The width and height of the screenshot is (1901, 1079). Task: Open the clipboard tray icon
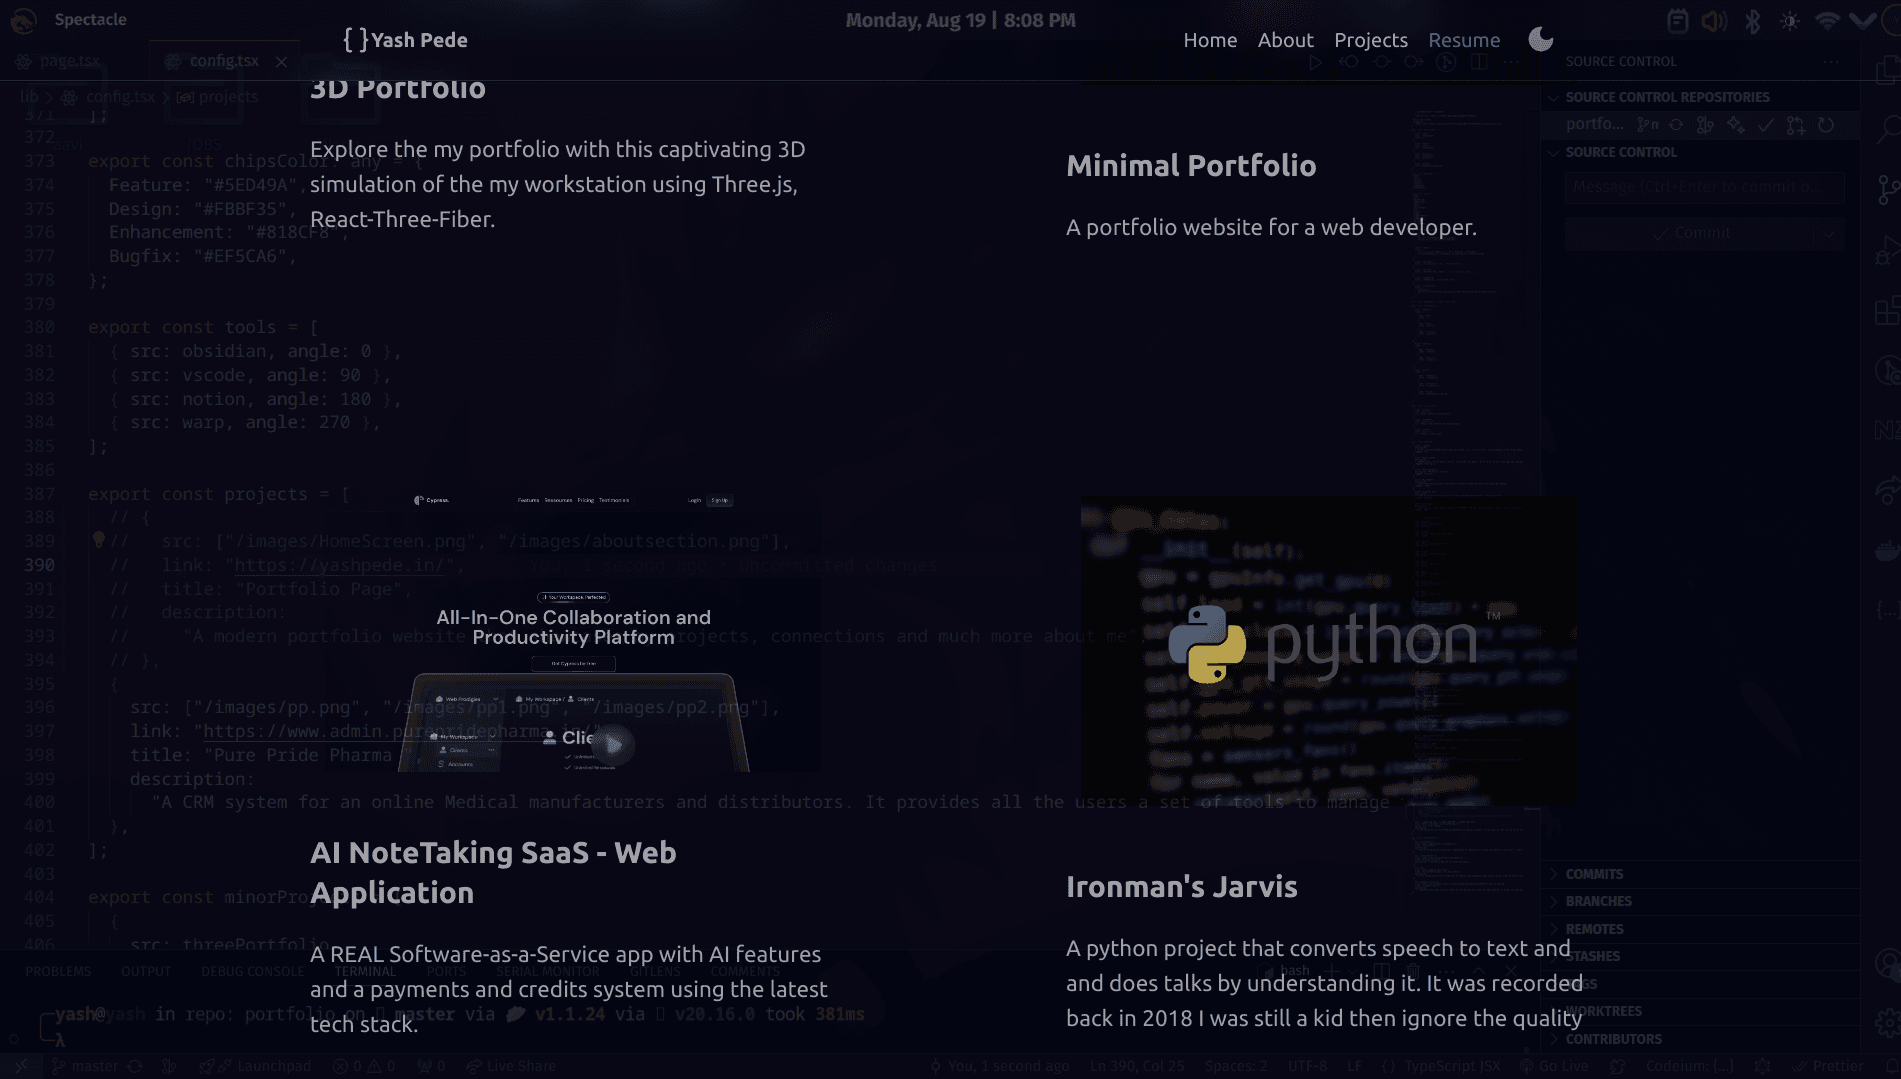[x=1677, y=21]
